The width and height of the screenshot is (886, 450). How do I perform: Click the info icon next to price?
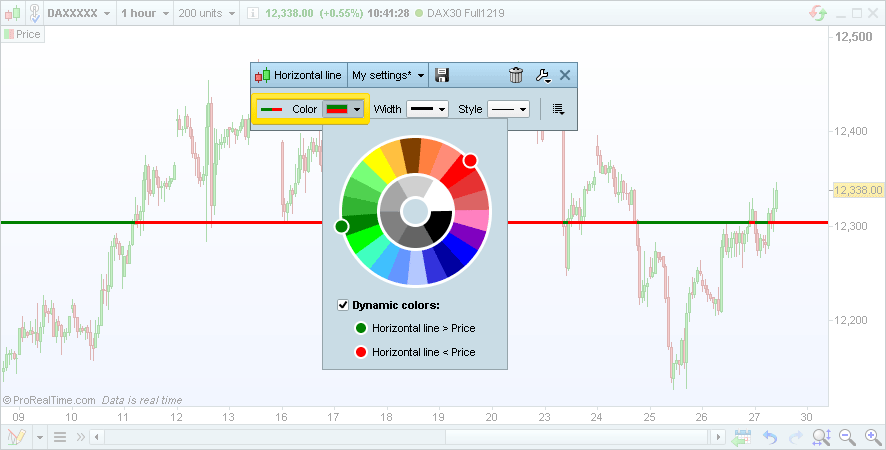252,13
